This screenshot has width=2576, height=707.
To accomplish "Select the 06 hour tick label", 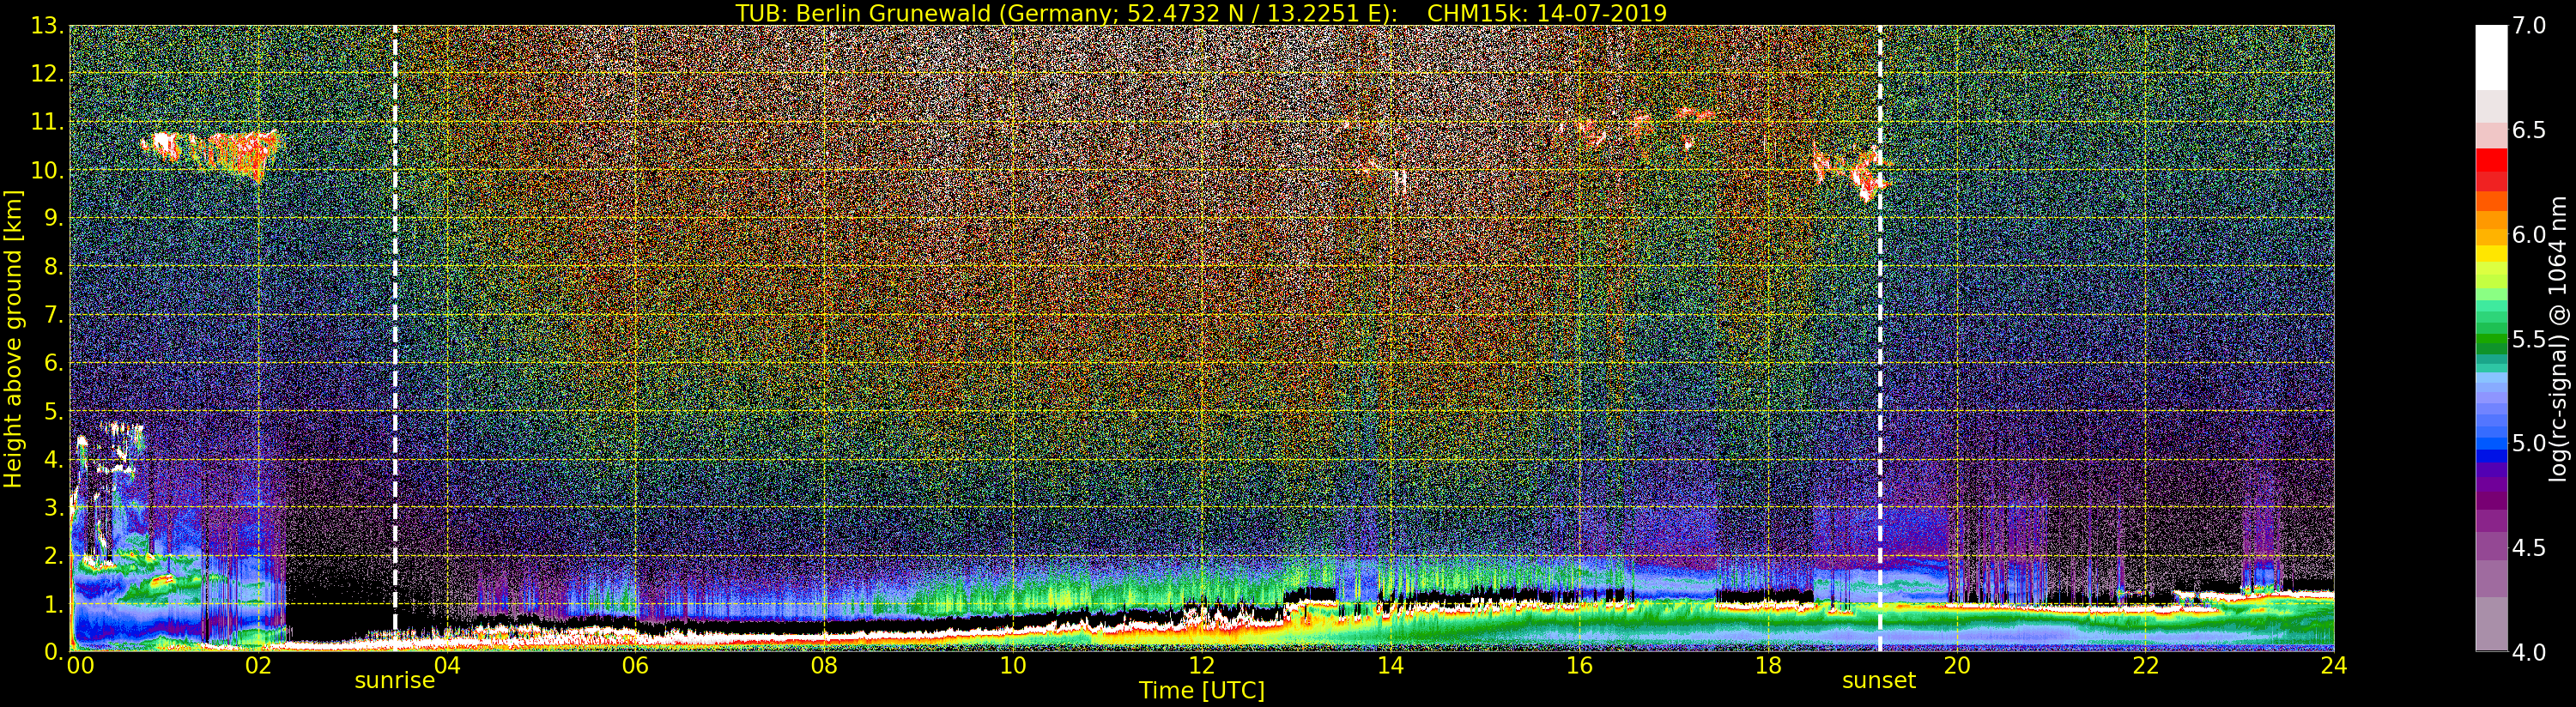I will pyautogui.click(x=635, y=666).
